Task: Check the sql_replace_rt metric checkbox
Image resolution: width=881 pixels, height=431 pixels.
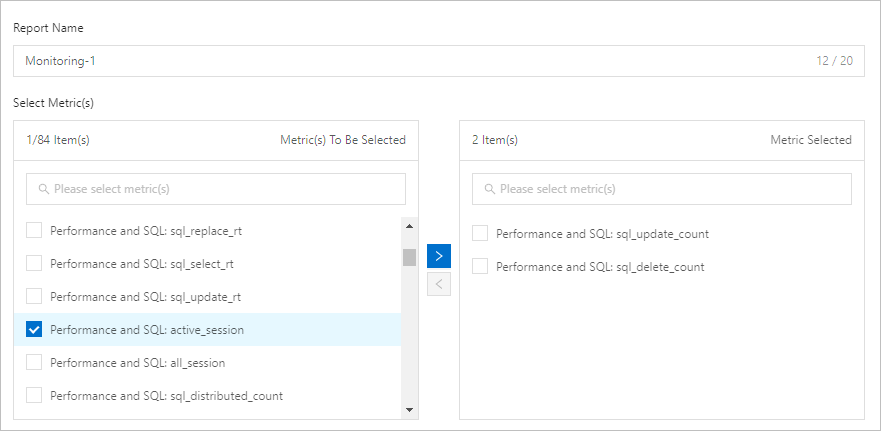Action: [x=34, y=231]
